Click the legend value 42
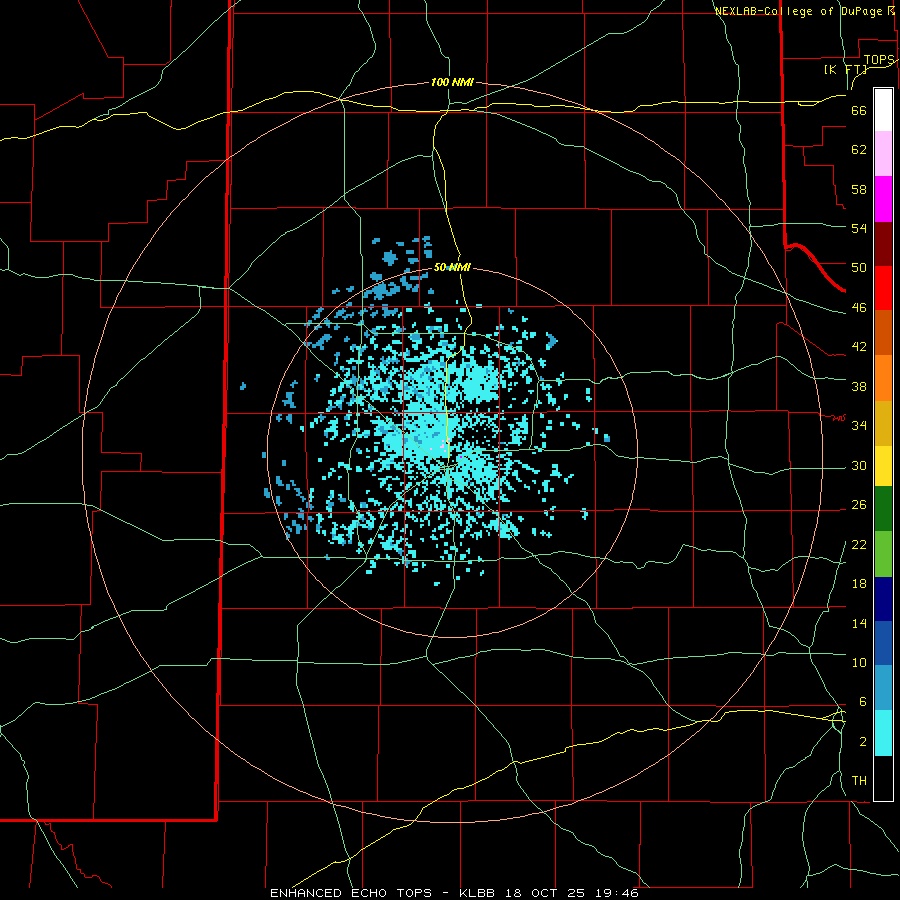This screenshot has width=900, height=900. click(859, 346)
